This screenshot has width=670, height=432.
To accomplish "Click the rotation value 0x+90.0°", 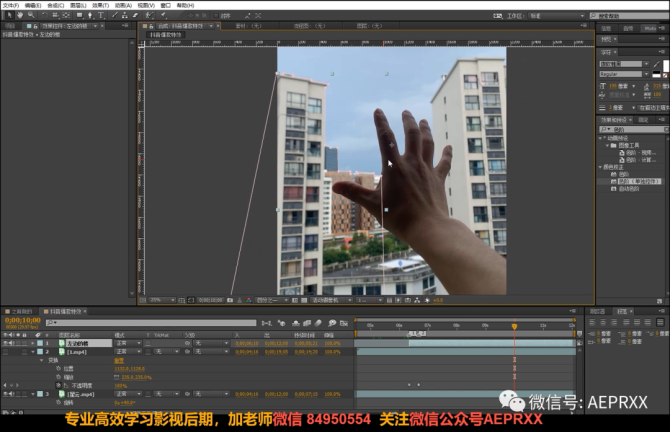I will (x=125, y=403).
